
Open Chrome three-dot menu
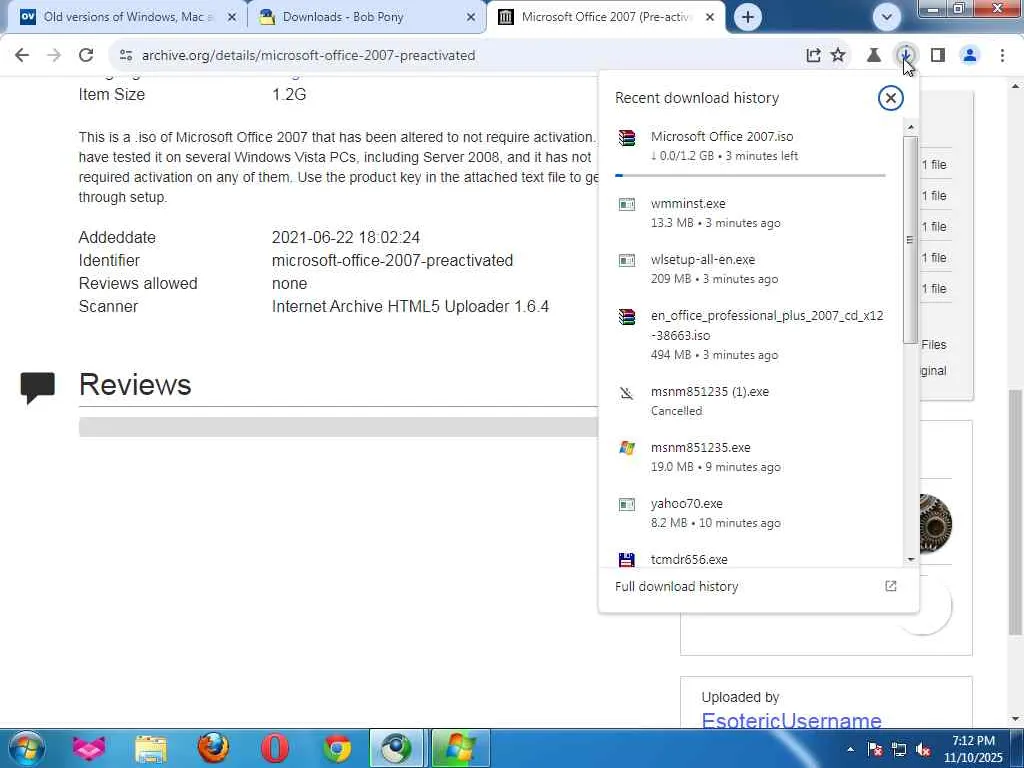[1002, 56]
